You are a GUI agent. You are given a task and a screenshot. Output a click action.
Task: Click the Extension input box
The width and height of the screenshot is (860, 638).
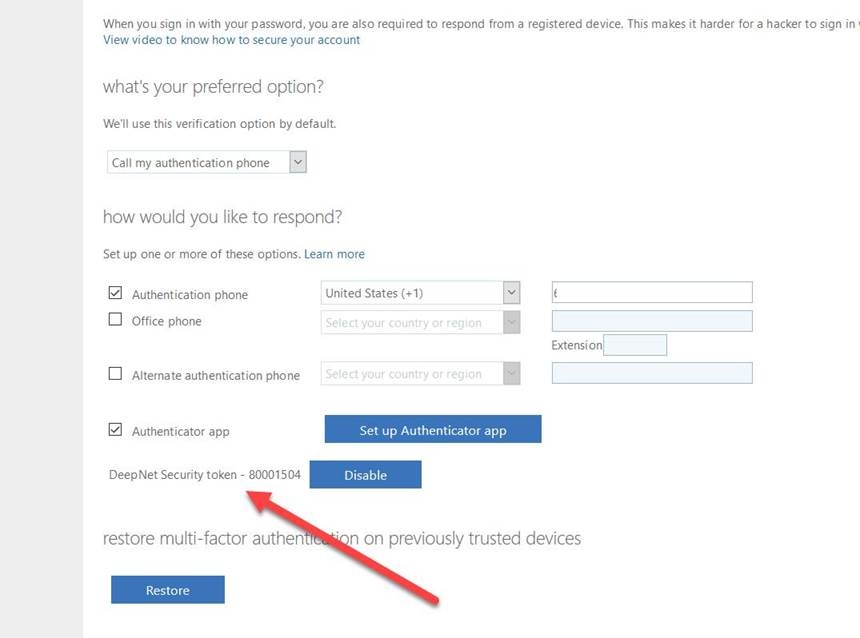pyautogui.click(x=635, y=345)
